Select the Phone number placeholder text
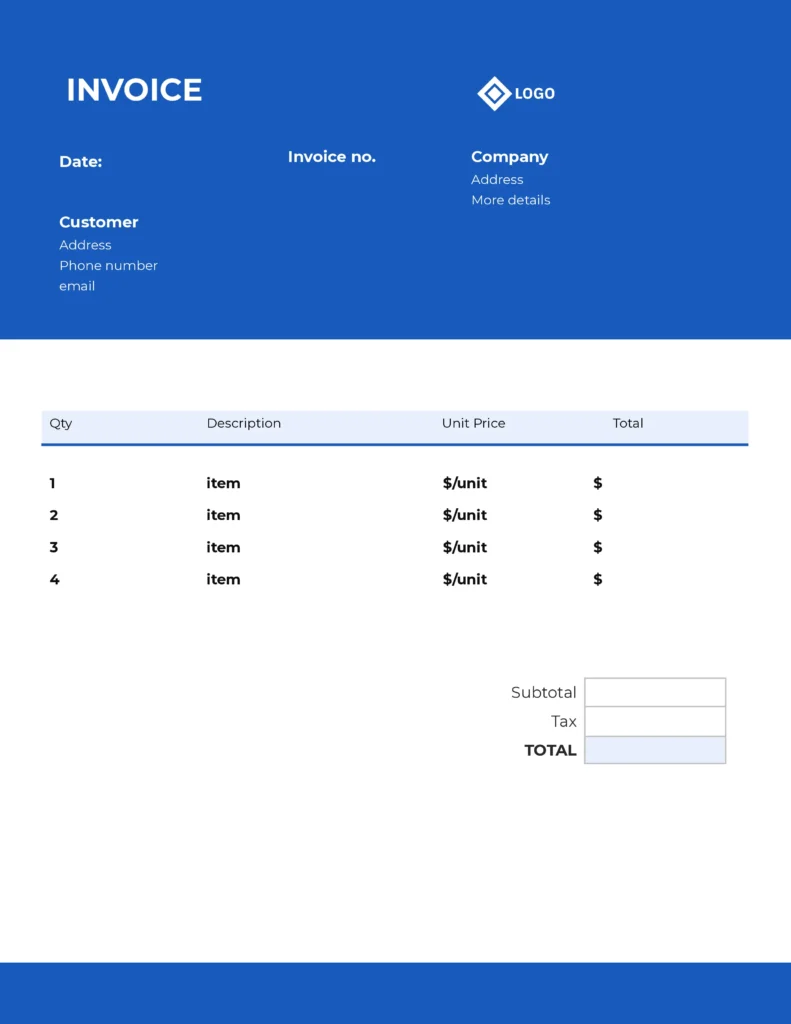This screenshot has width=791, height=1024. [x=108, y=266]
